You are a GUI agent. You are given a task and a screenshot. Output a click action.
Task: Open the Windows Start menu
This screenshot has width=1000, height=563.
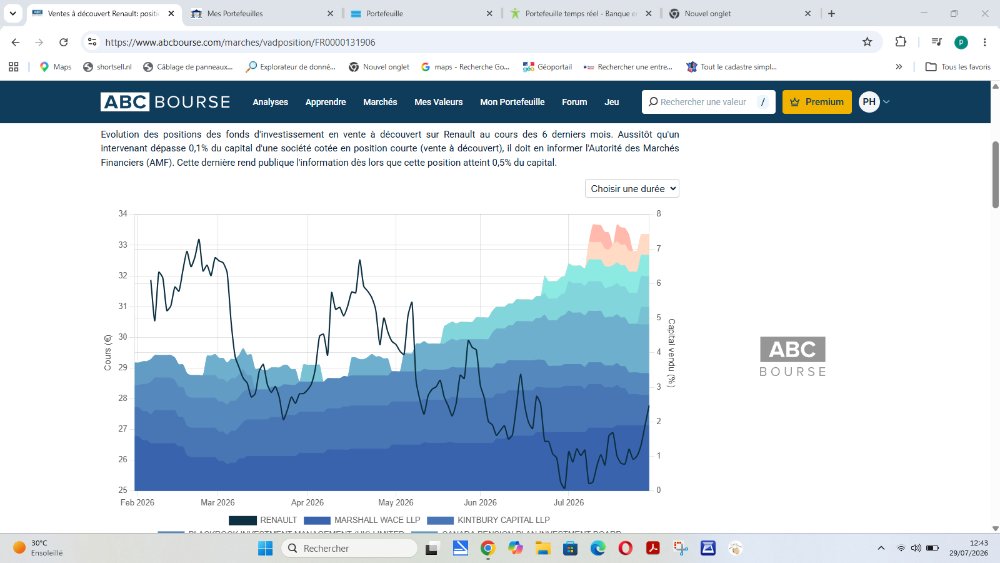click(265, 548)
